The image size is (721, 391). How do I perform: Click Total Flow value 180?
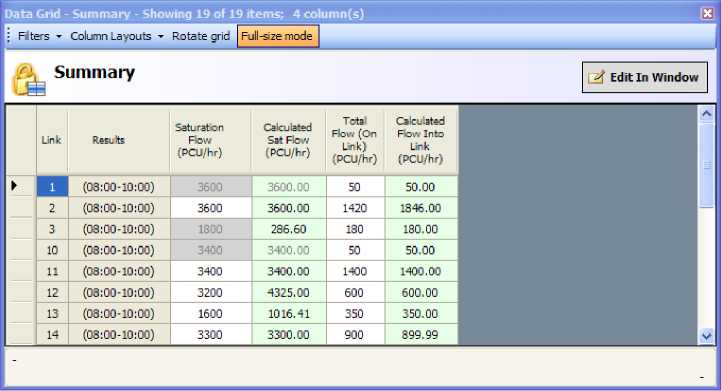[x=355, y=229]
